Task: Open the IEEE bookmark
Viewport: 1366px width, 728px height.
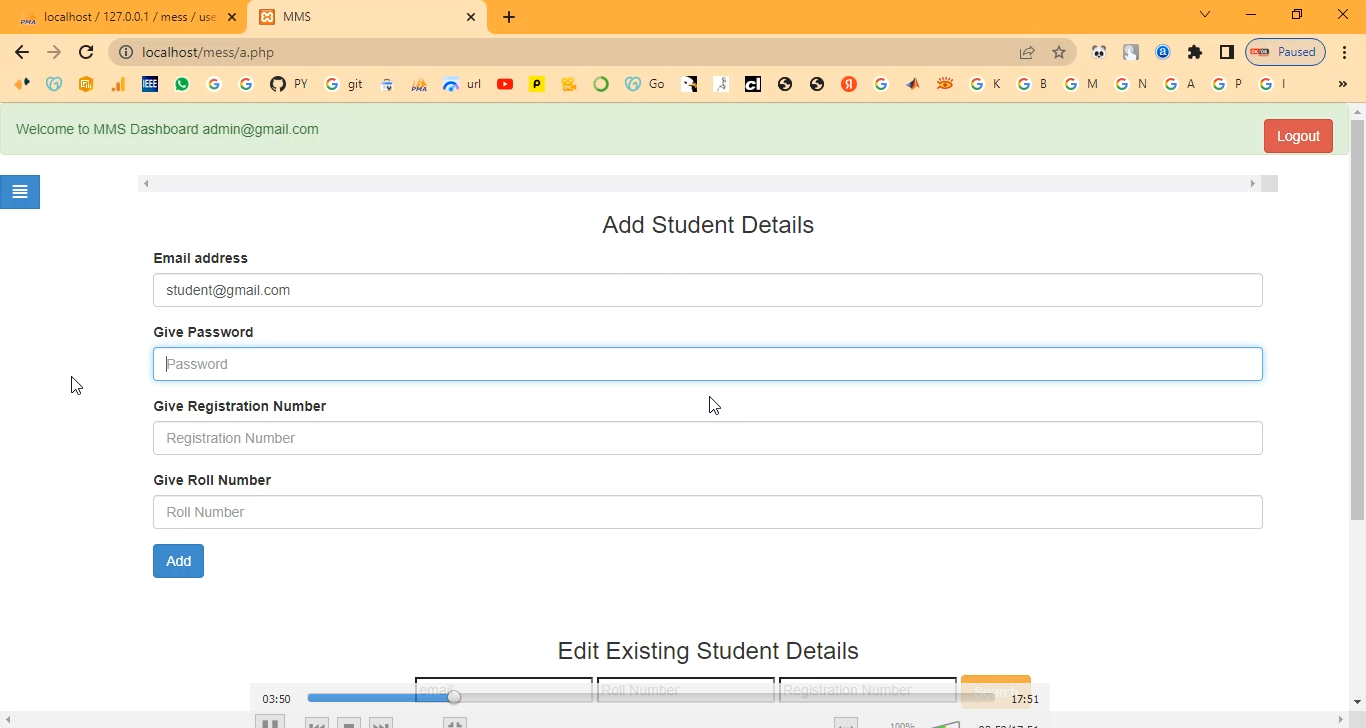Action: (x=149, y=85)
